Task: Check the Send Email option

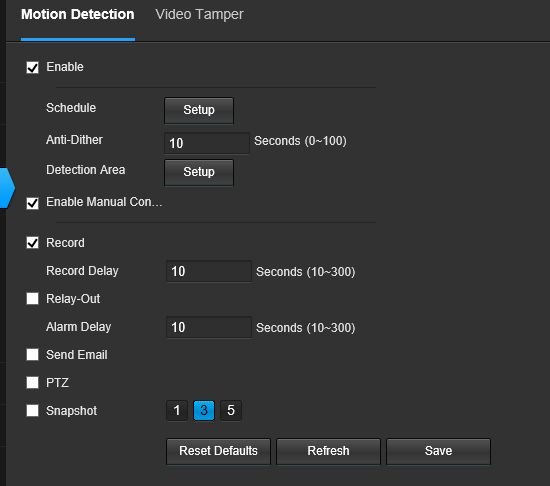Action: [33, 355]
